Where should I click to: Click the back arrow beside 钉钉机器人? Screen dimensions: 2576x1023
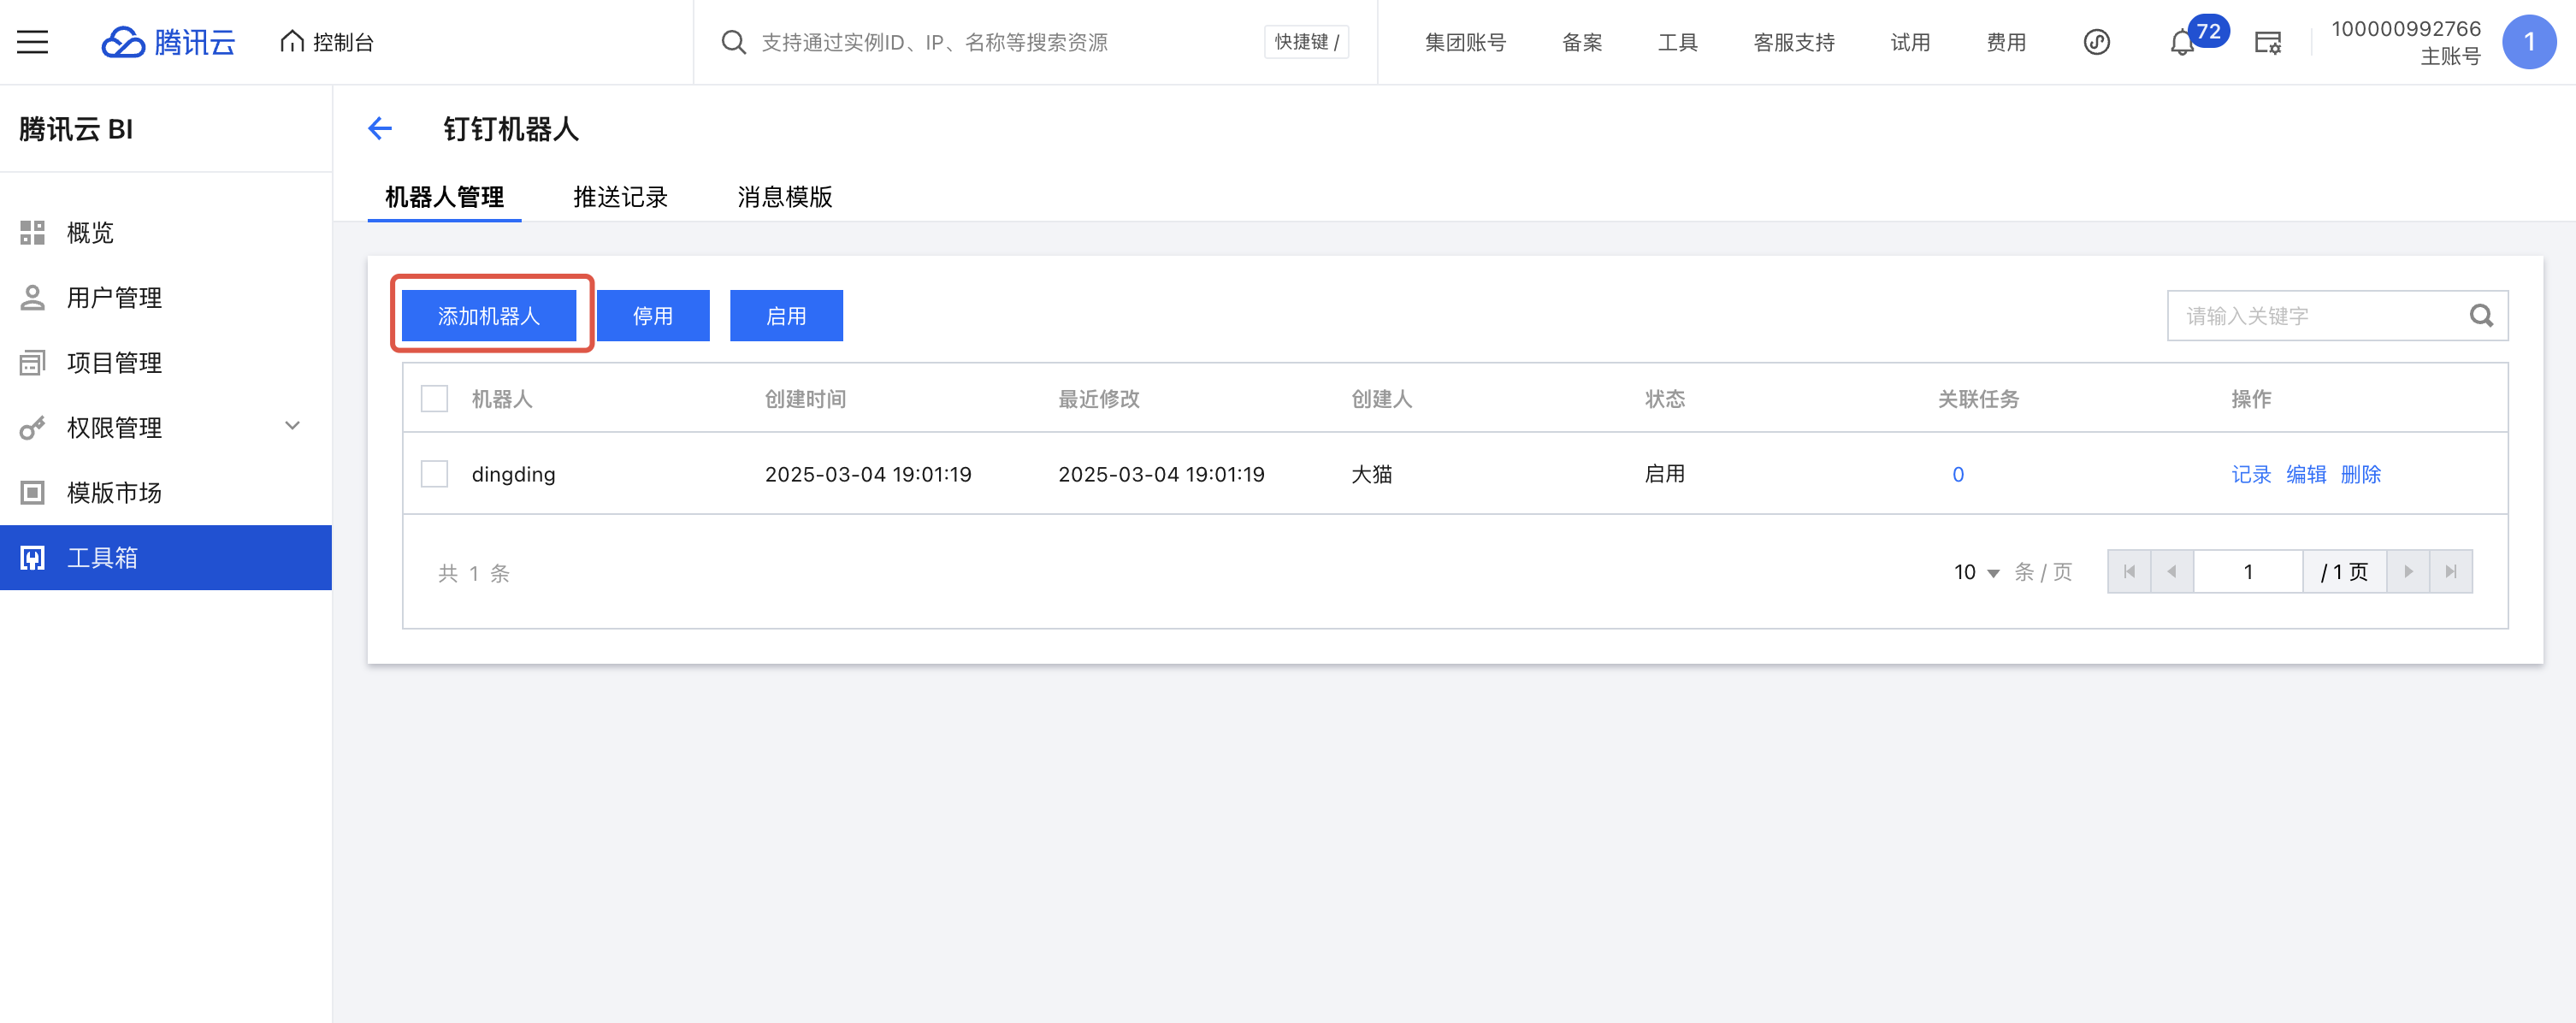point(380,129)
